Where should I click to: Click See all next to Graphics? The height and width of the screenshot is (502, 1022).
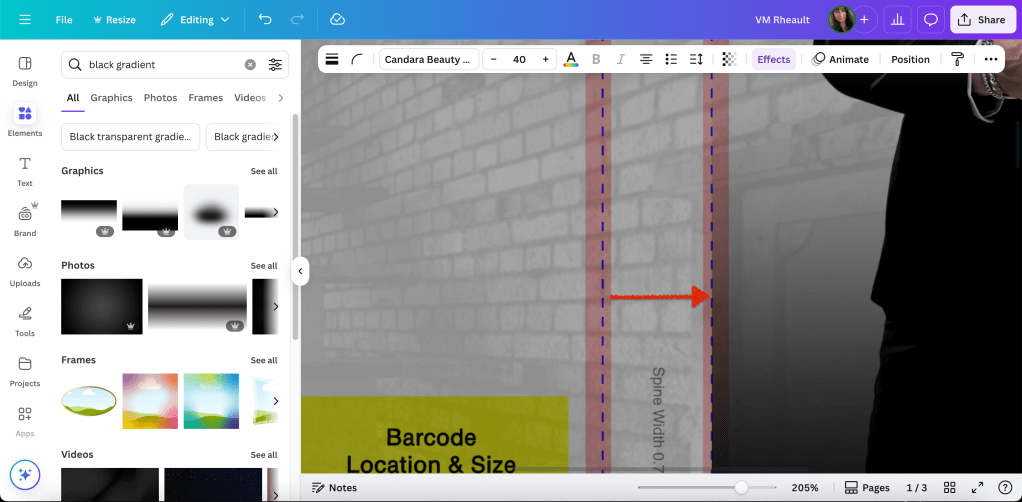pyautogui.click(x=264, y=171)
